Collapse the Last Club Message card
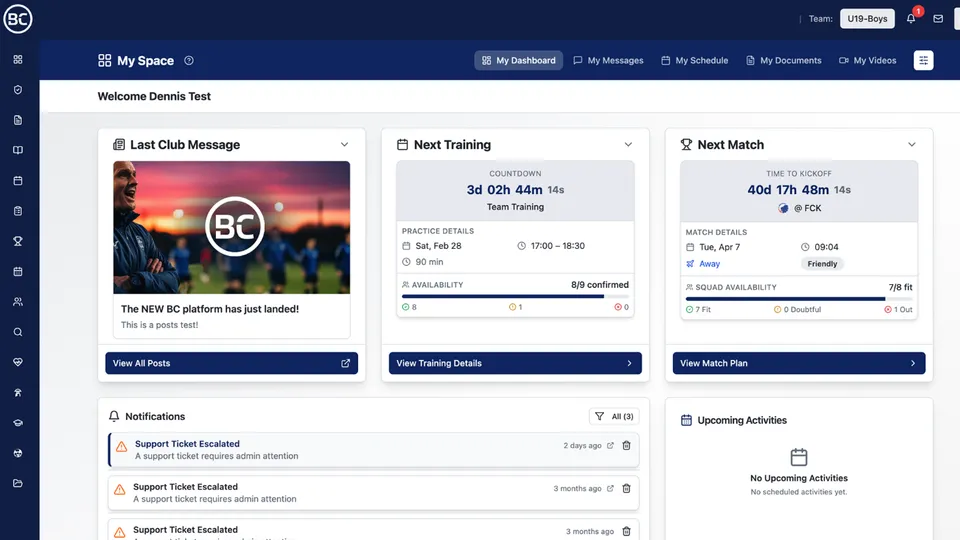 [x=344, y=144]
